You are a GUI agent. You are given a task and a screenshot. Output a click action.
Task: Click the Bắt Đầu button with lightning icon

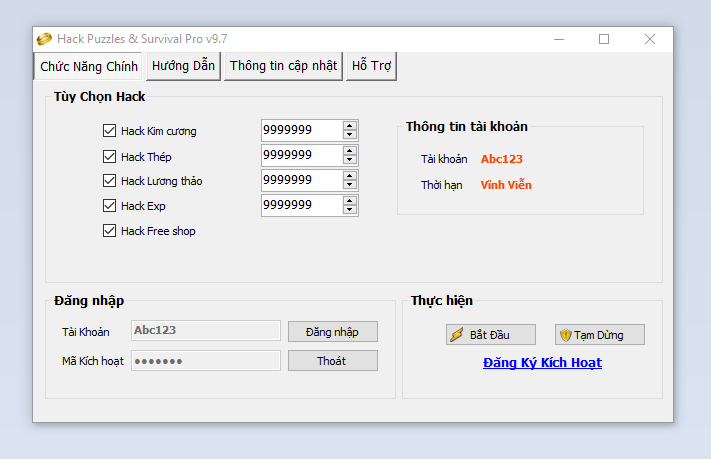[x=491, y=335]
